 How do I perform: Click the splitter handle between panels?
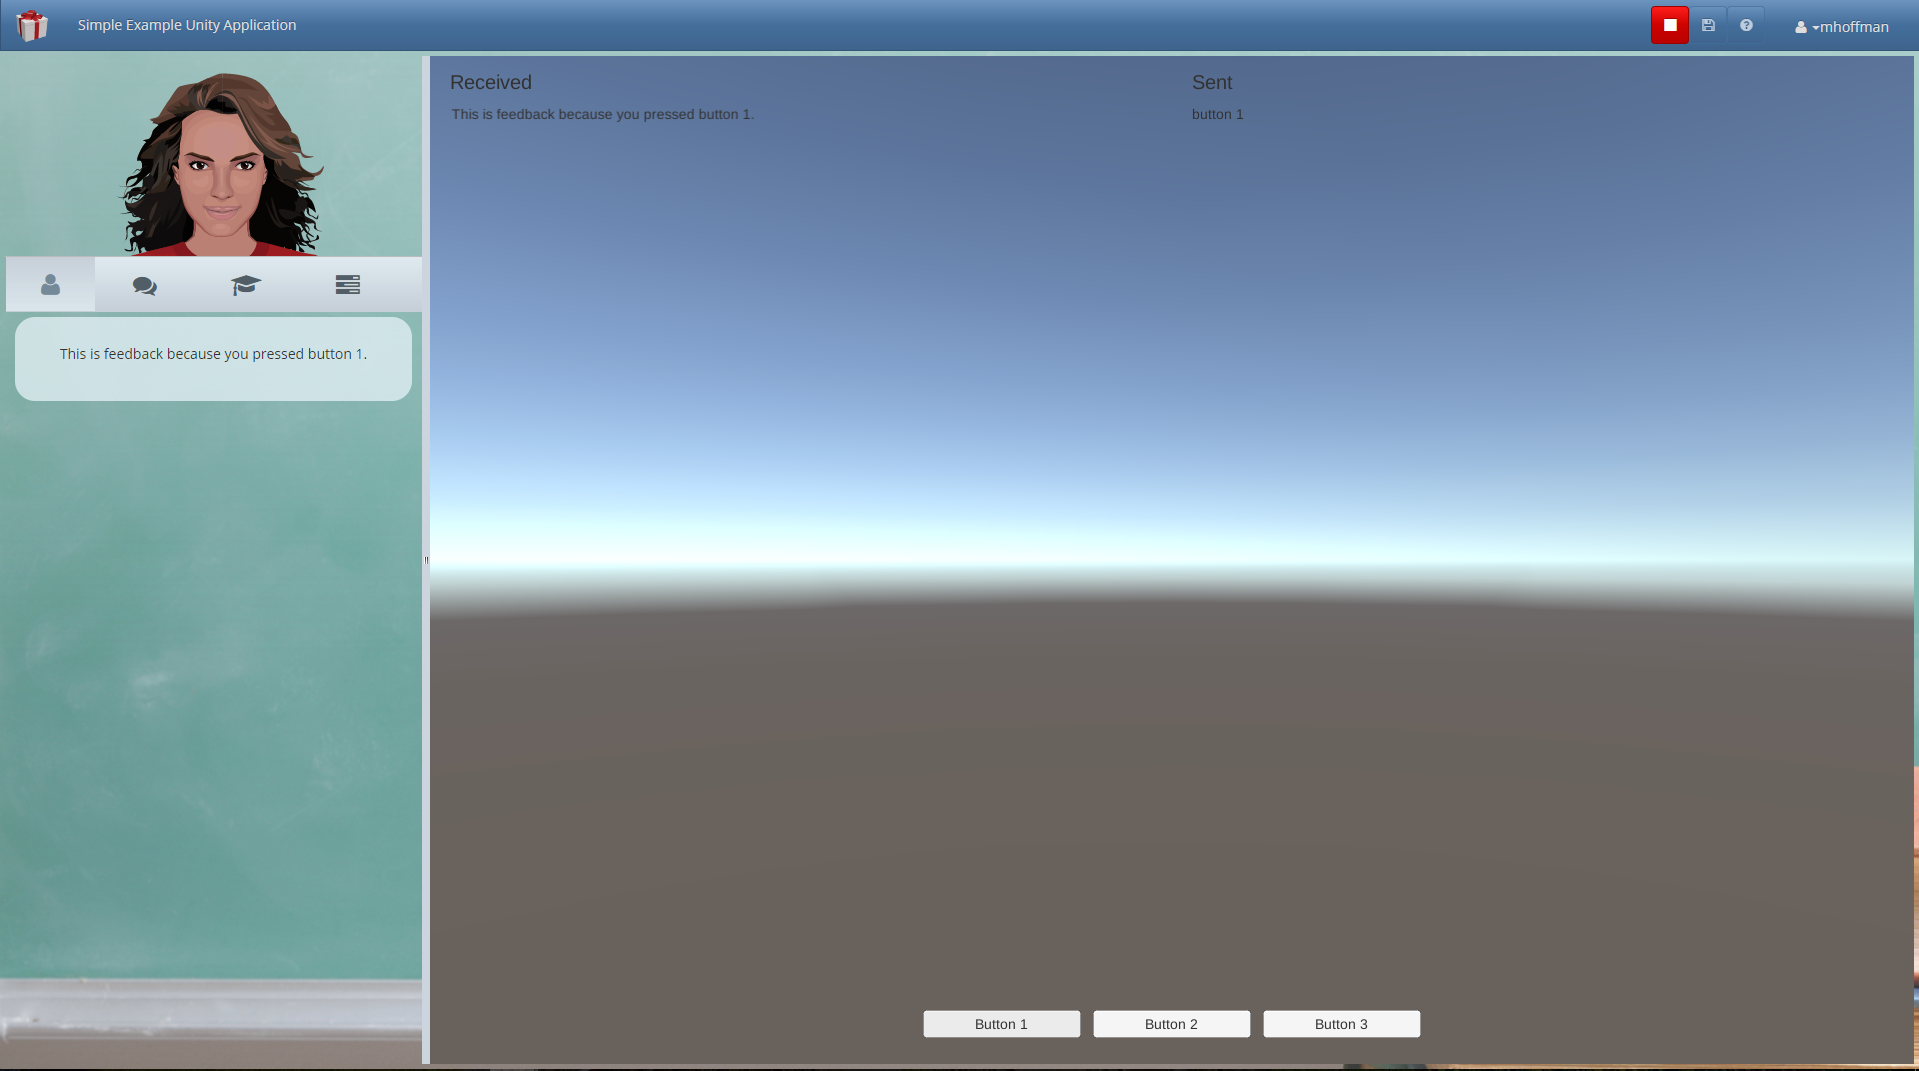click(x=426, y=560)
